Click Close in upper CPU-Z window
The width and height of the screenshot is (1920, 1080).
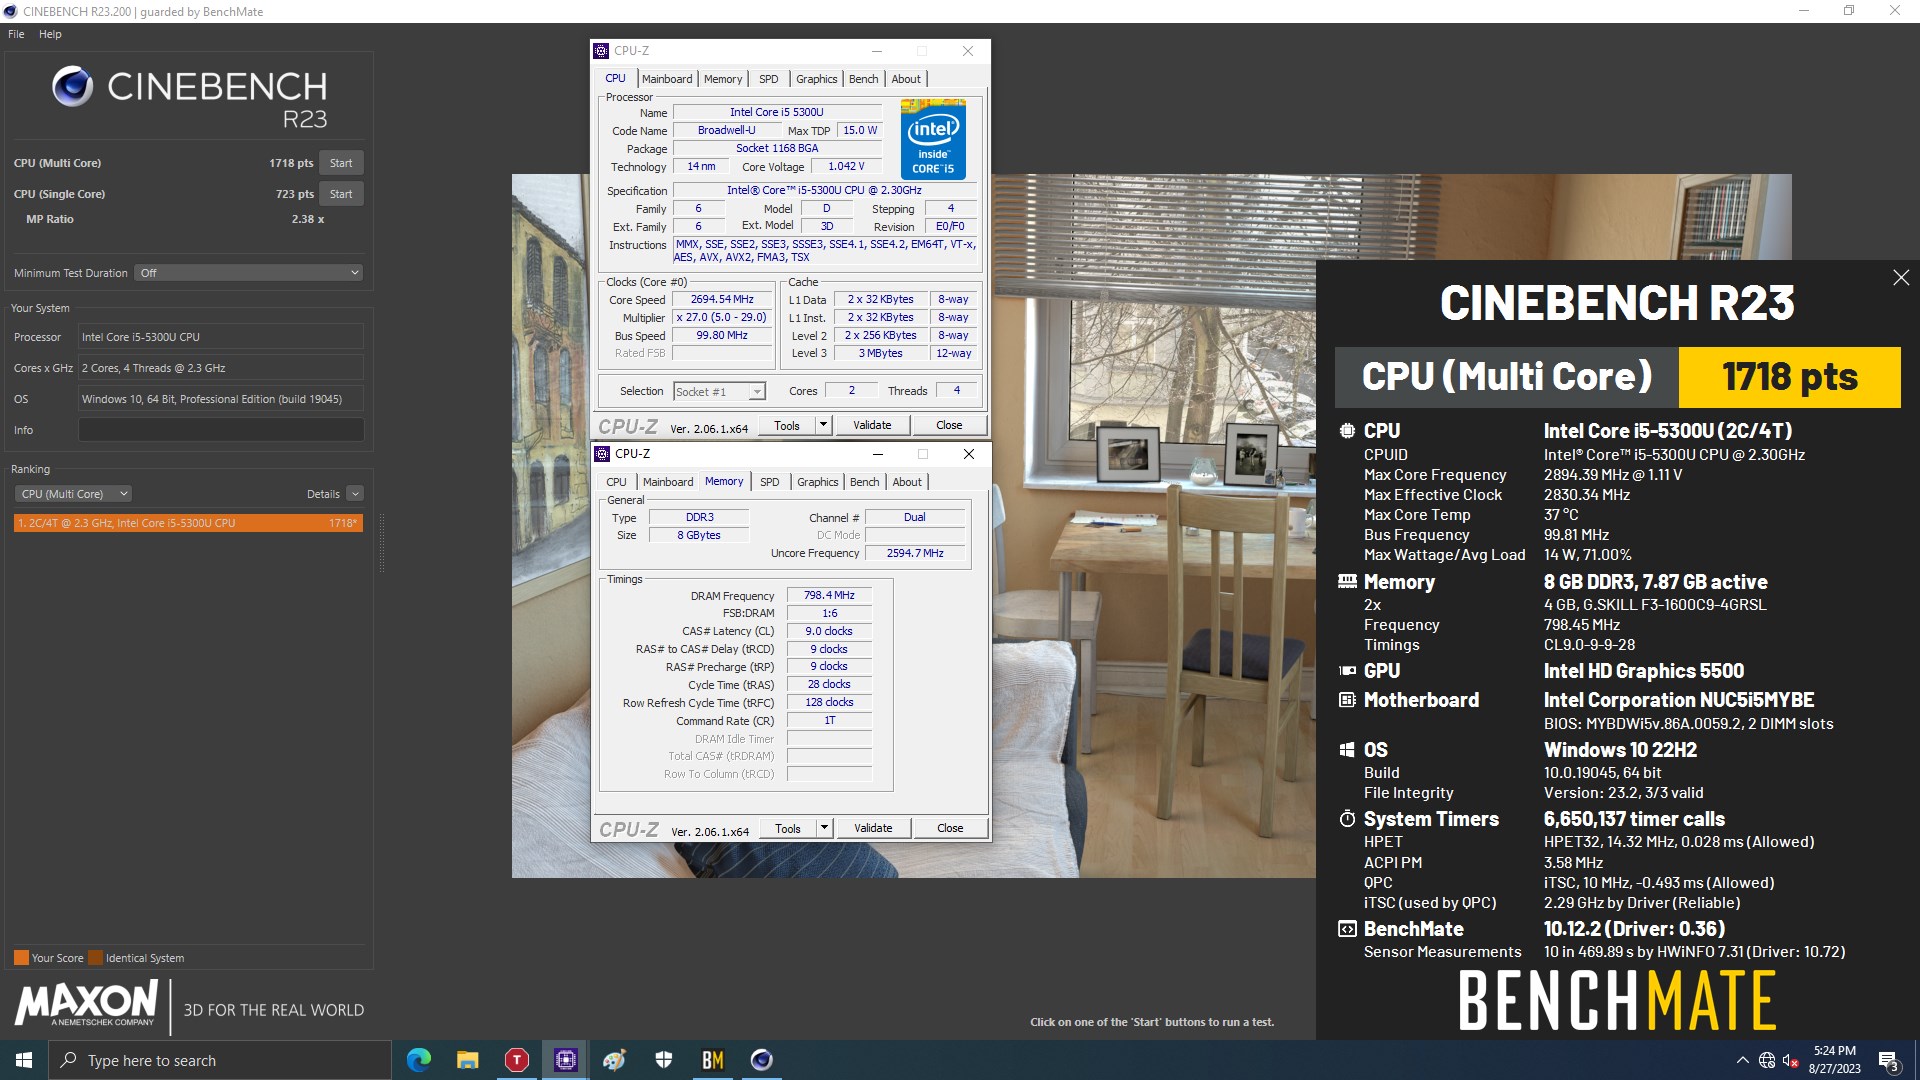[949, 425]
